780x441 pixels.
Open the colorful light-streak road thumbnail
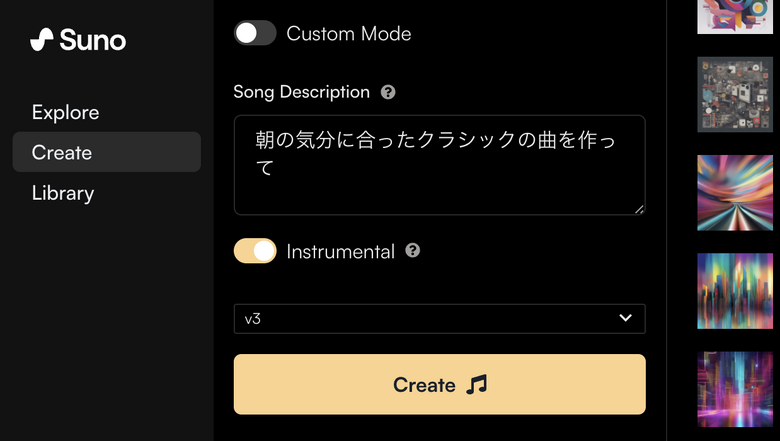[735, 193]
